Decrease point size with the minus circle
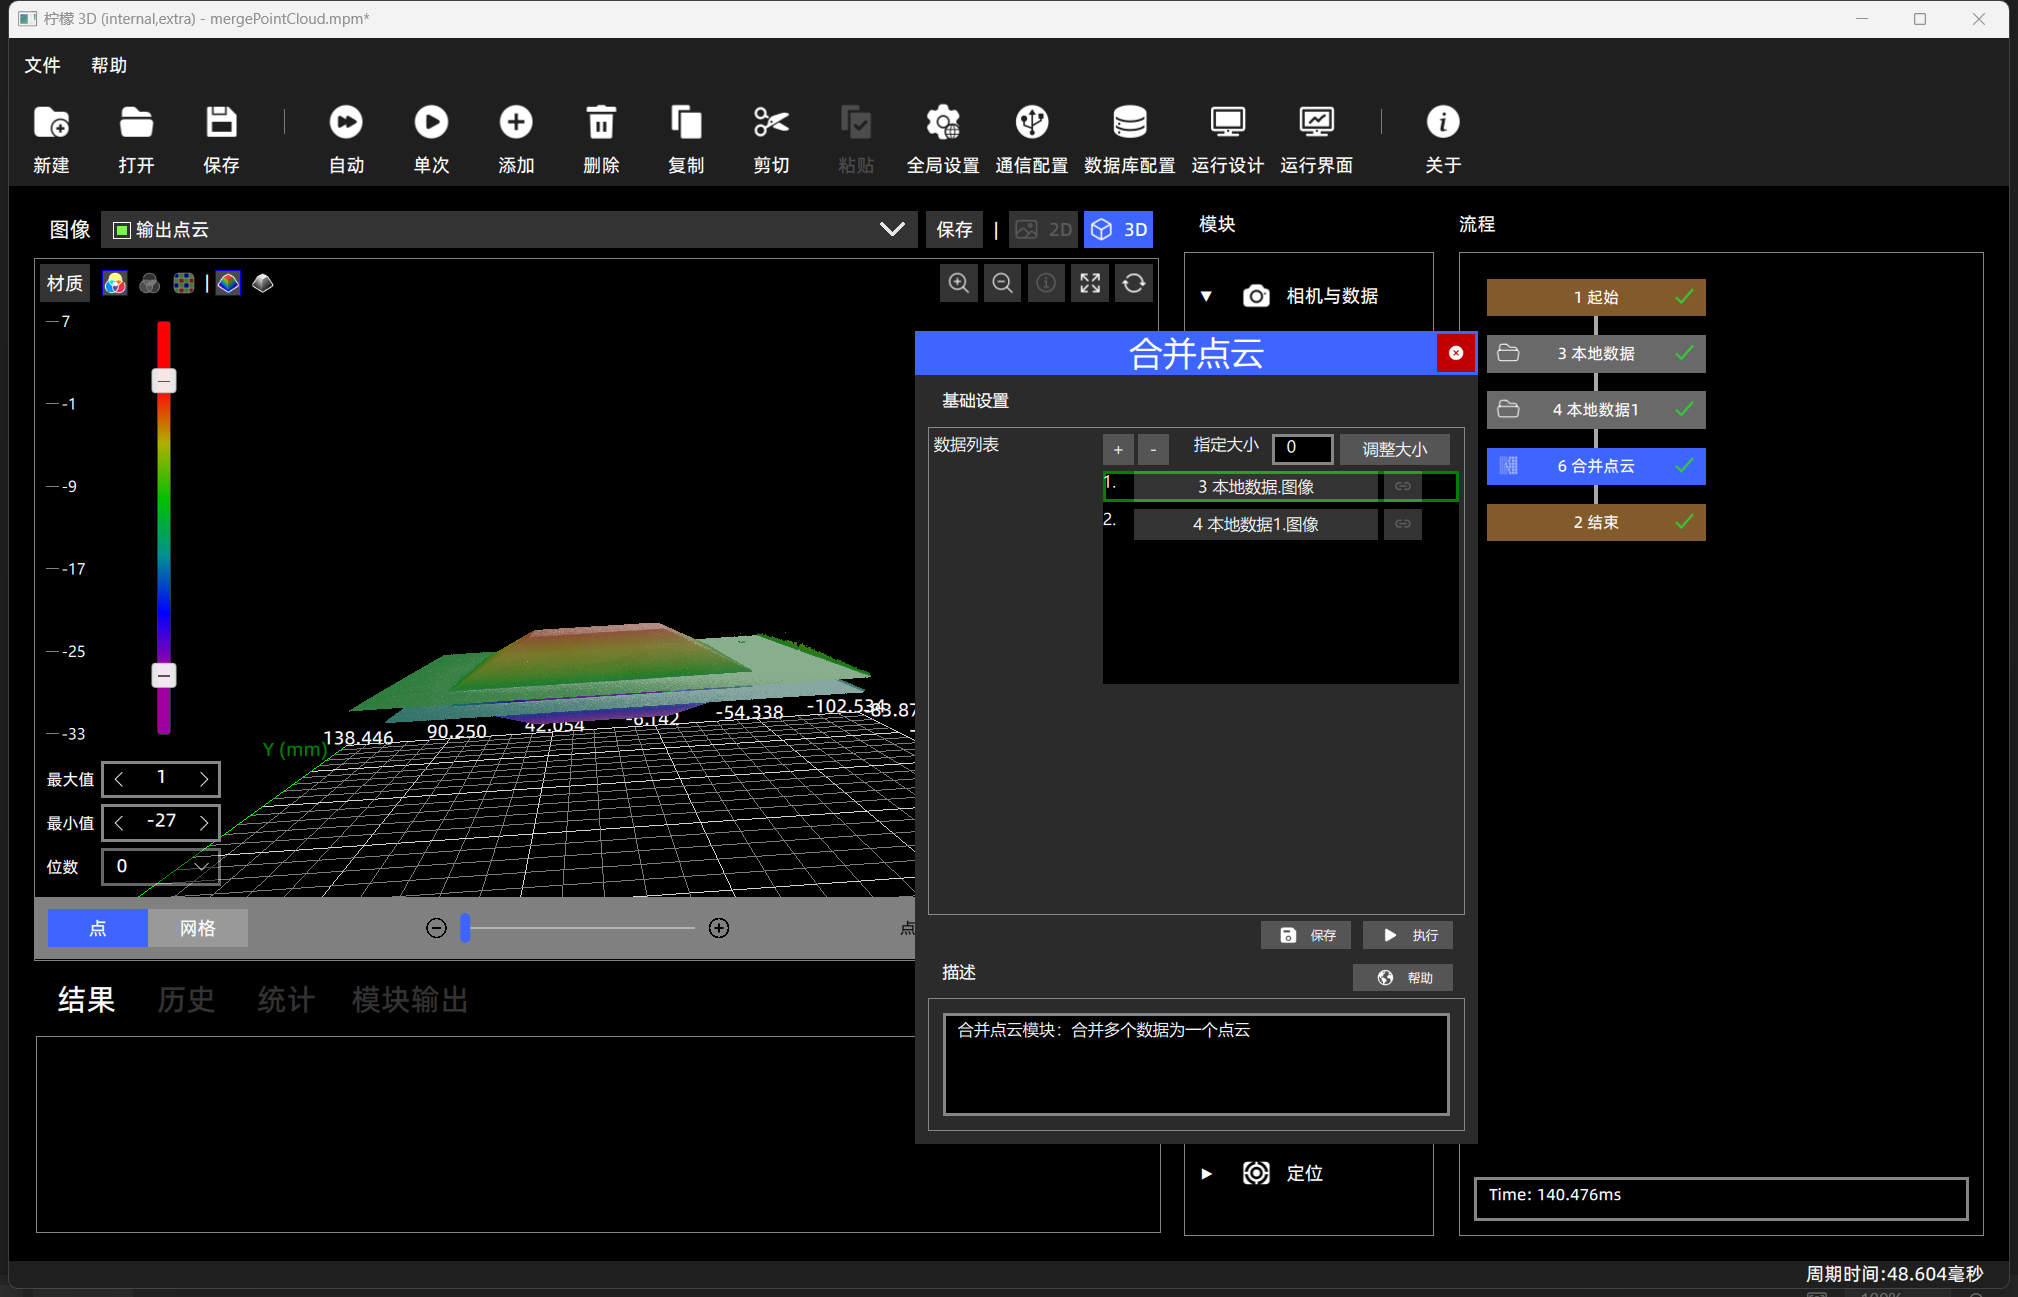This screenshot has height=1297, width=2018. 436,928
